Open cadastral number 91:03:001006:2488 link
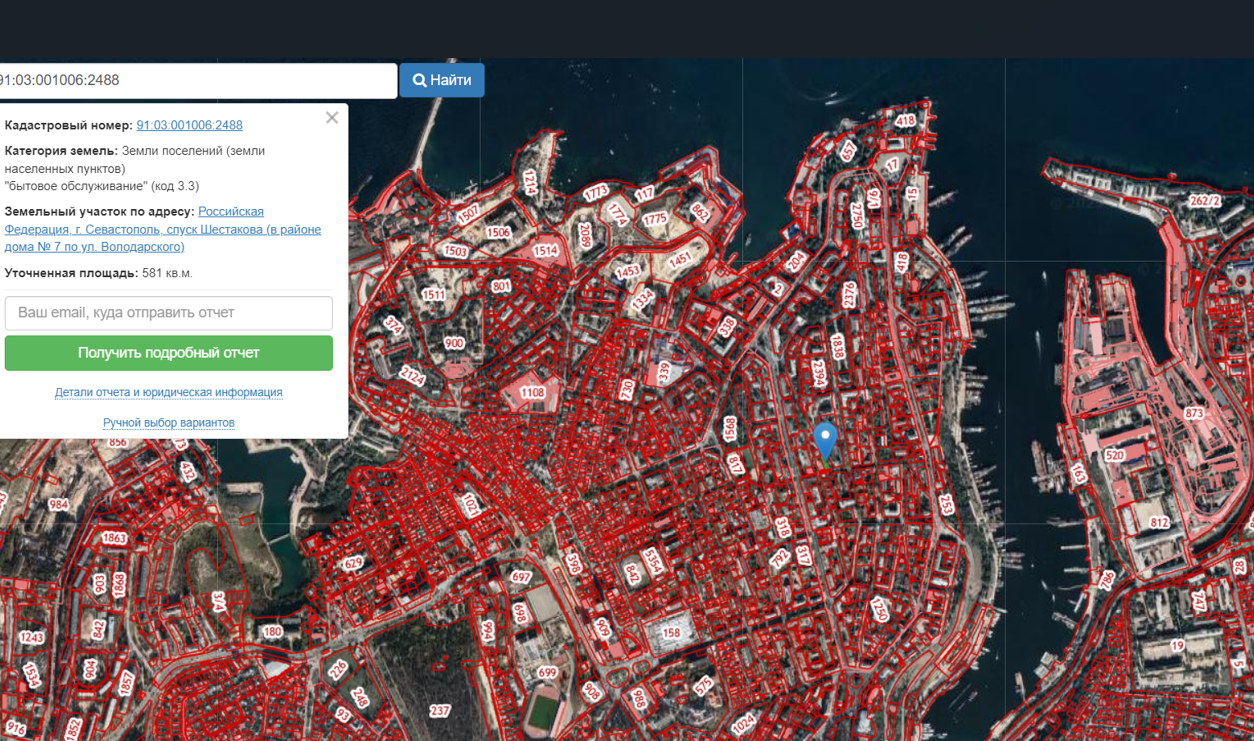 tap(189, 125)
